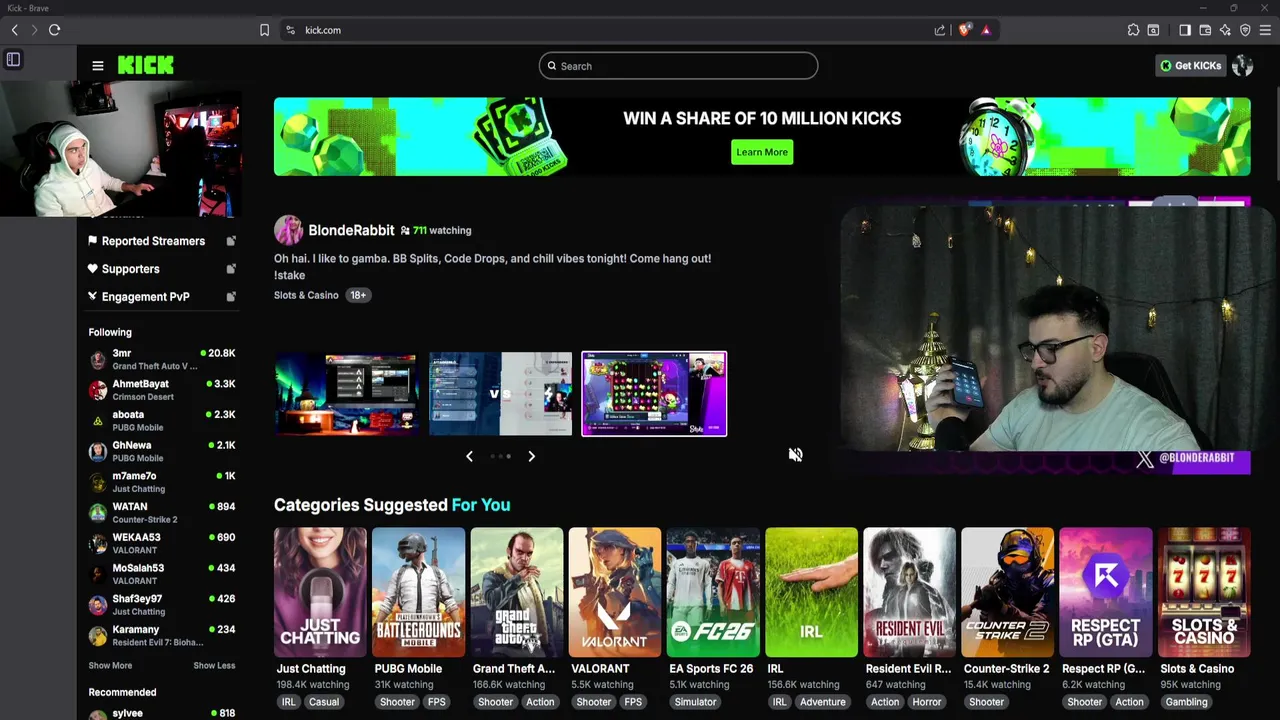
Task: Open 3mr channel in Following list
Action: click(161, 359)
